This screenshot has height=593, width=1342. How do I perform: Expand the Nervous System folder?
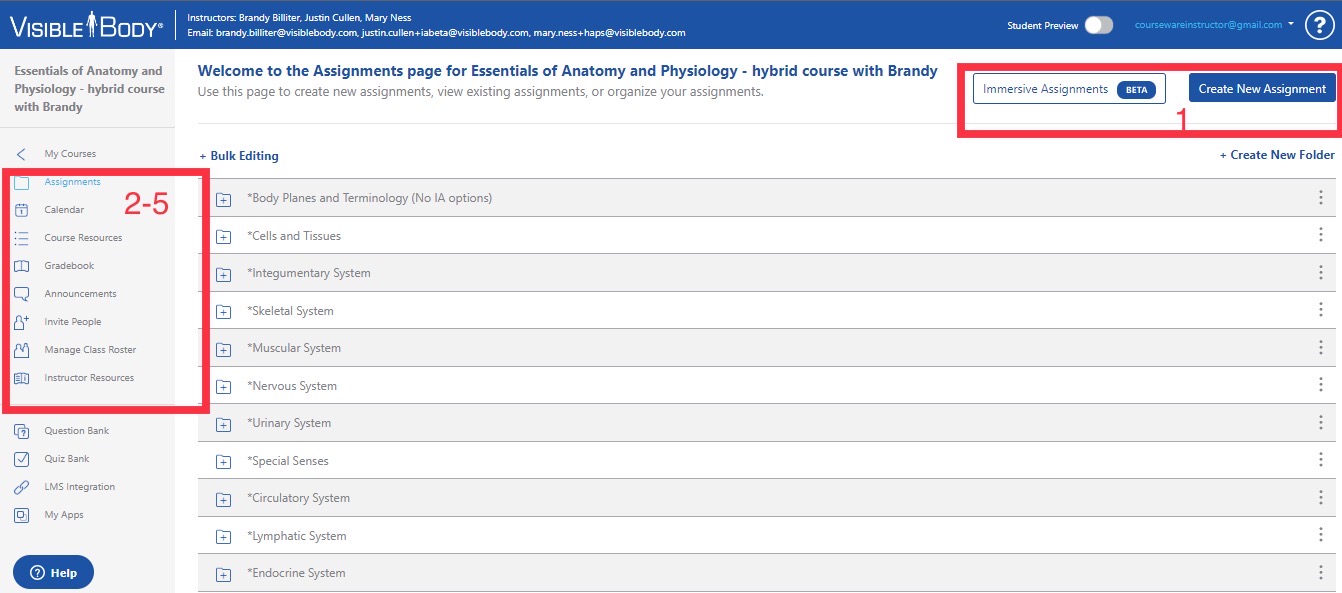[x=224, y=387]
